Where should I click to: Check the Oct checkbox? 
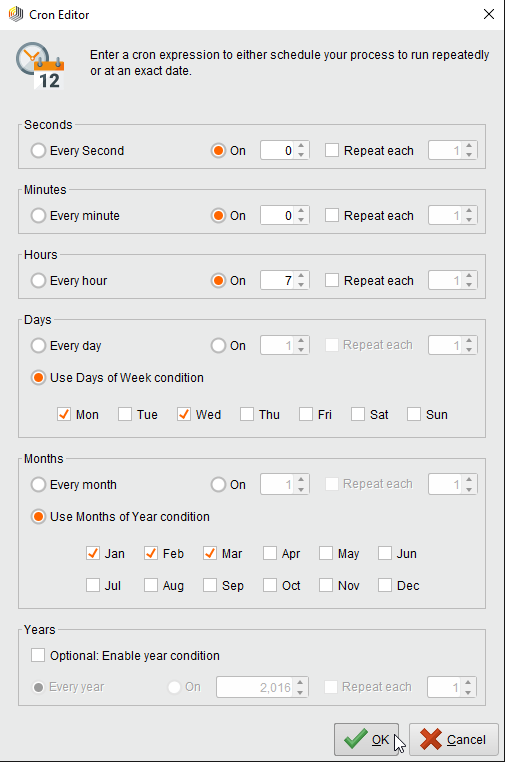click(x=270, y=585)
